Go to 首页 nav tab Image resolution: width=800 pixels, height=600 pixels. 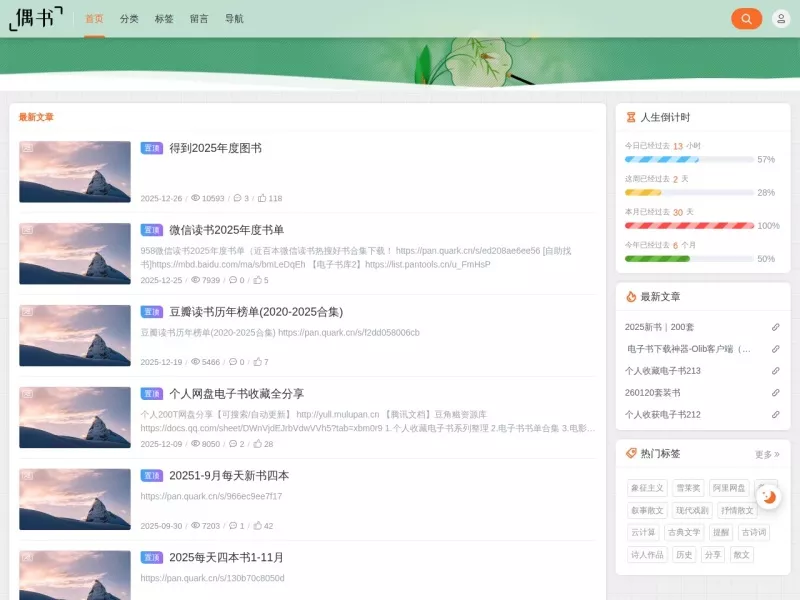pos(94,19)
